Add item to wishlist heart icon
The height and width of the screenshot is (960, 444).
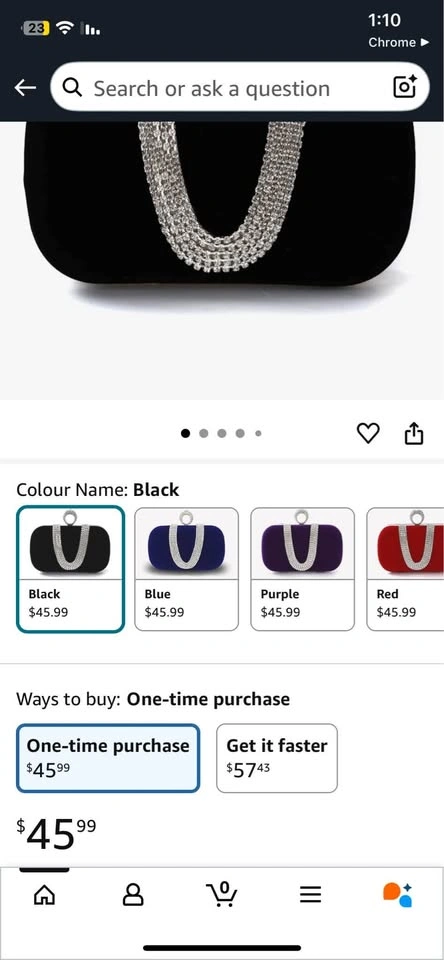(368, 433)
